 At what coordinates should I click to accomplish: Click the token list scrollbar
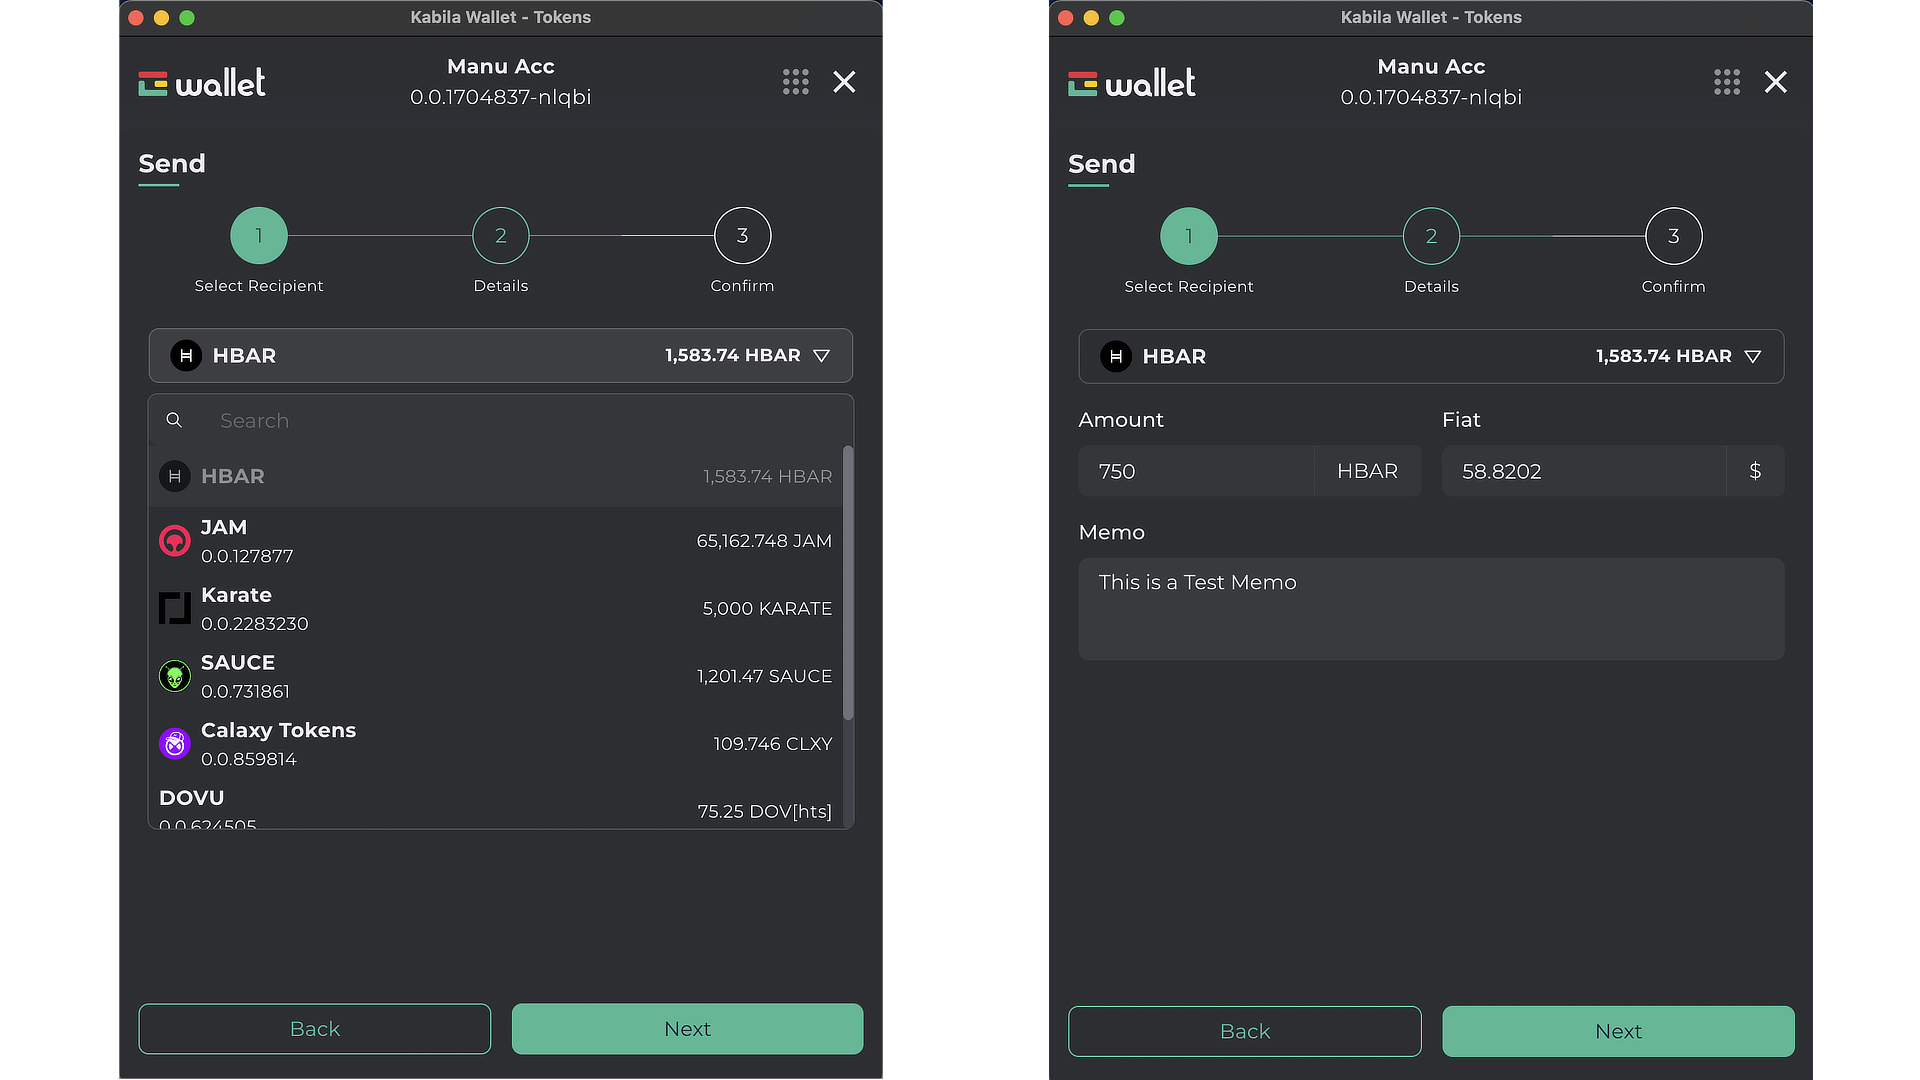[848, 582]
